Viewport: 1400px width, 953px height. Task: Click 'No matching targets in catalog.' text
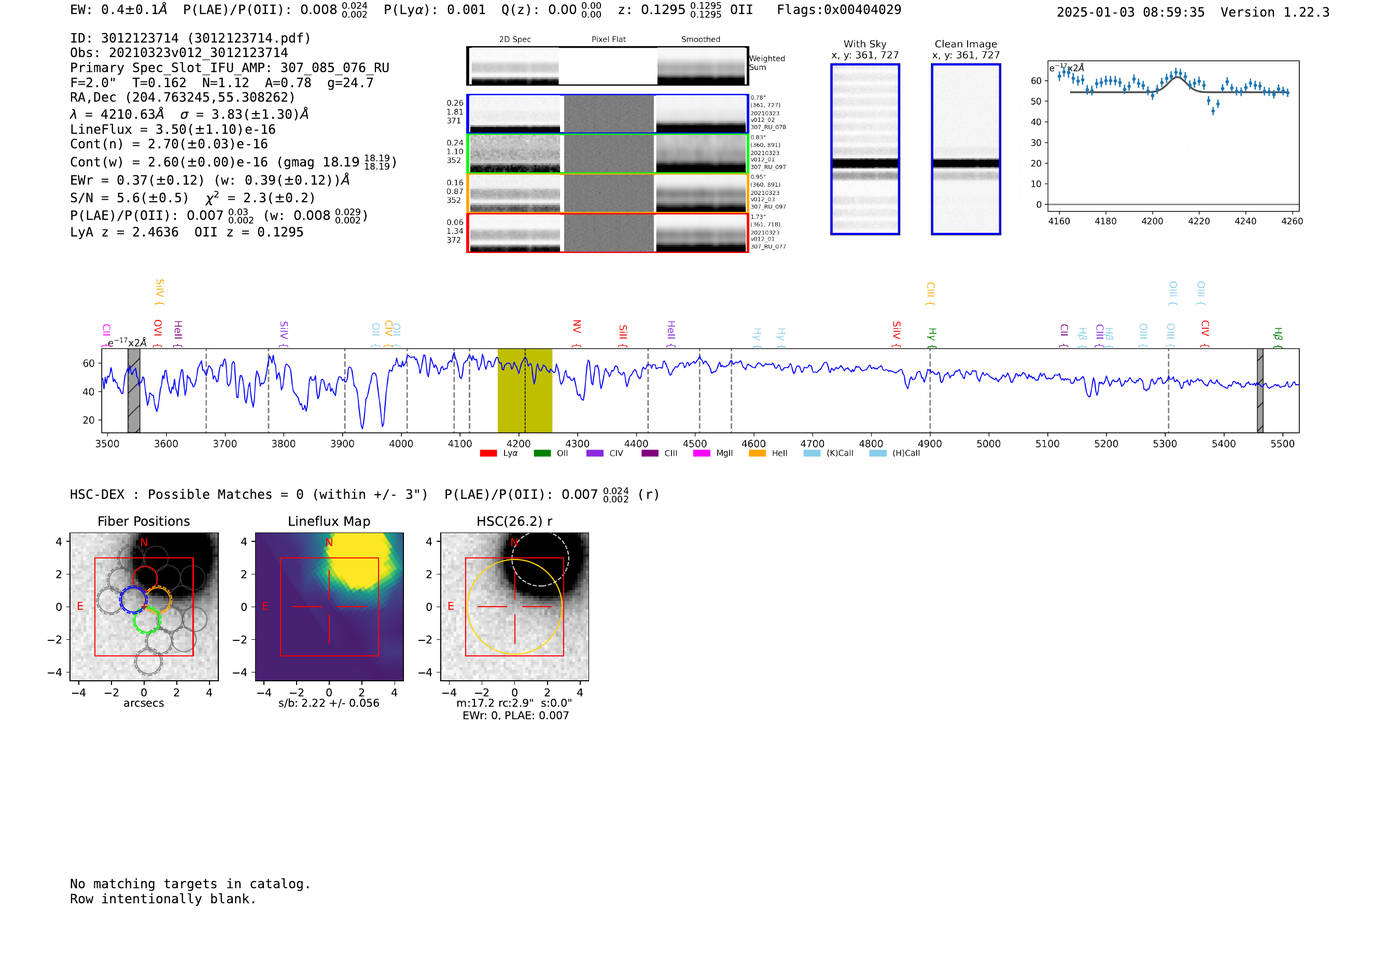190,884
